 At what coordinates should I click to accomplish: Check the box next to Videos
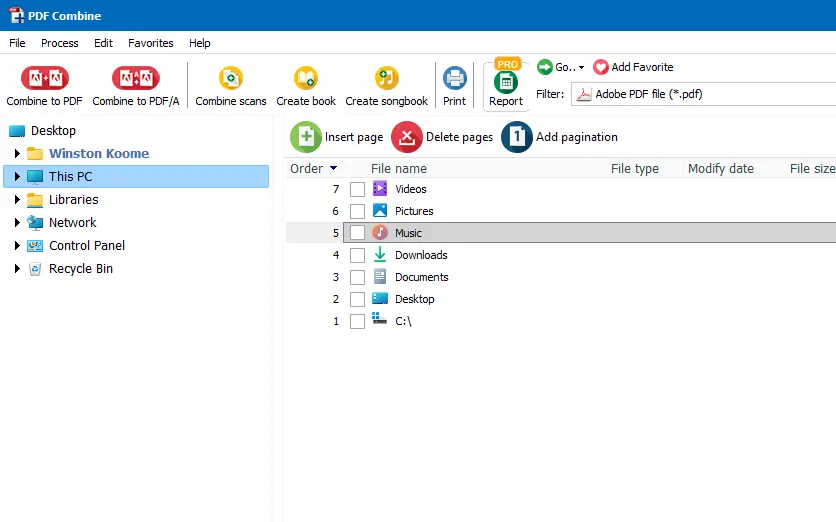tap(357, 189)
